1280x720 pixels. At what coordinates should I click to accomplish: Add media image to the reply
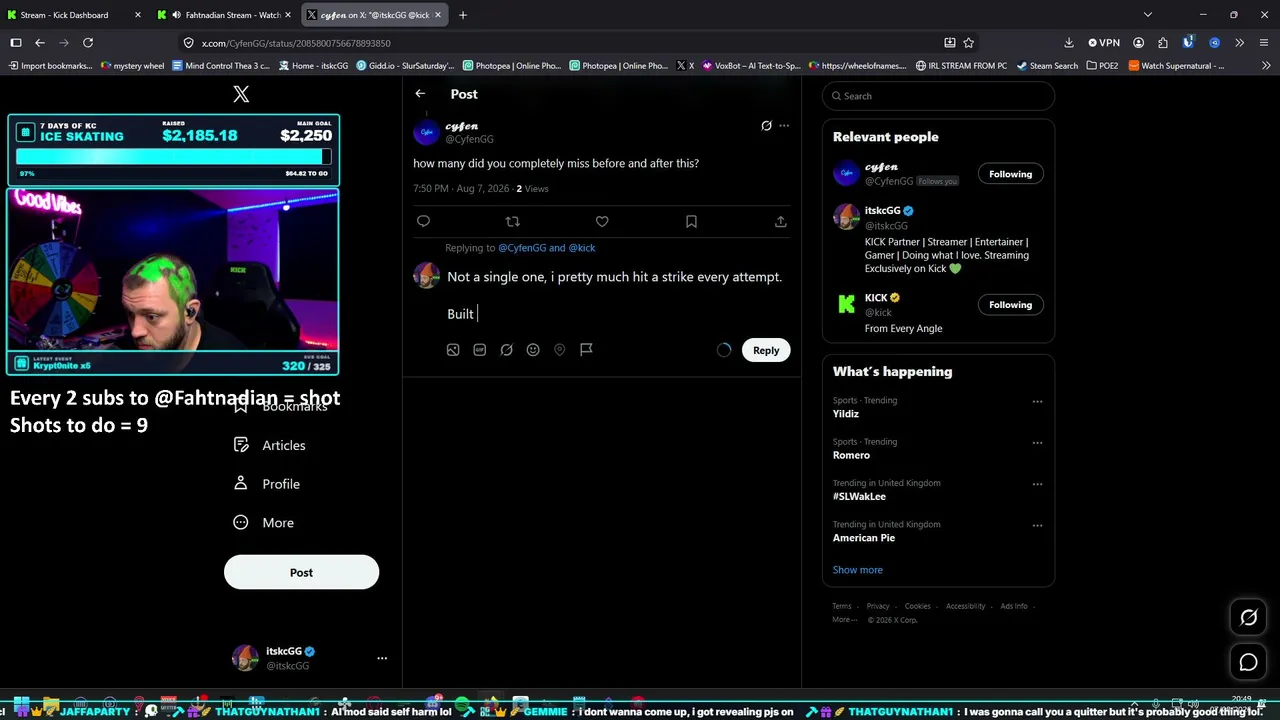pyautogui.click(x=453, y=350)
